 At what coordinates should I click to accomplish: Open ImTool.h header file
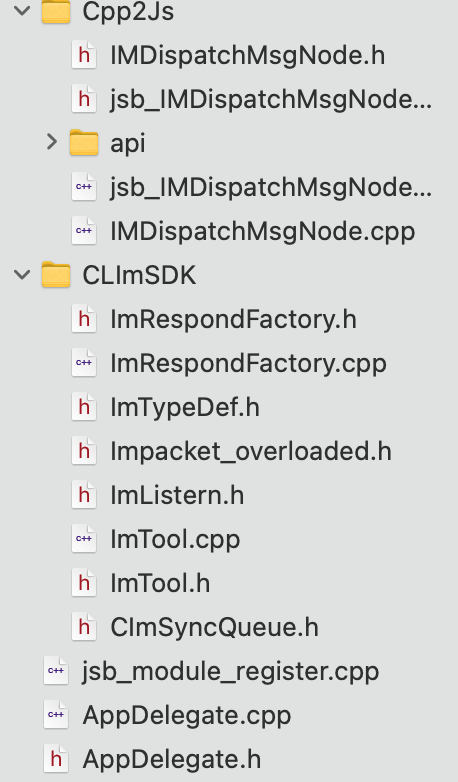[x=160, y=583]
